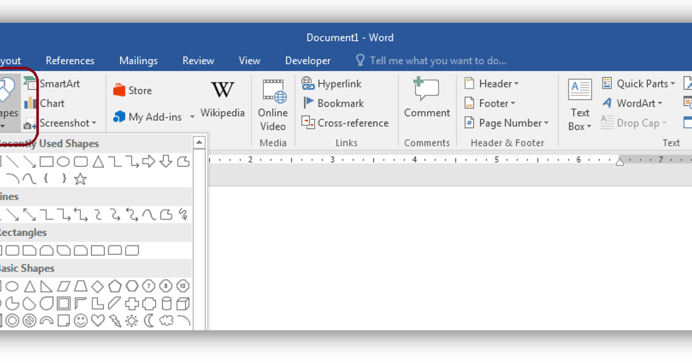This screenshot has height=363, width=692.
Task: Choose the right brace shape
Action: point(64,179)
